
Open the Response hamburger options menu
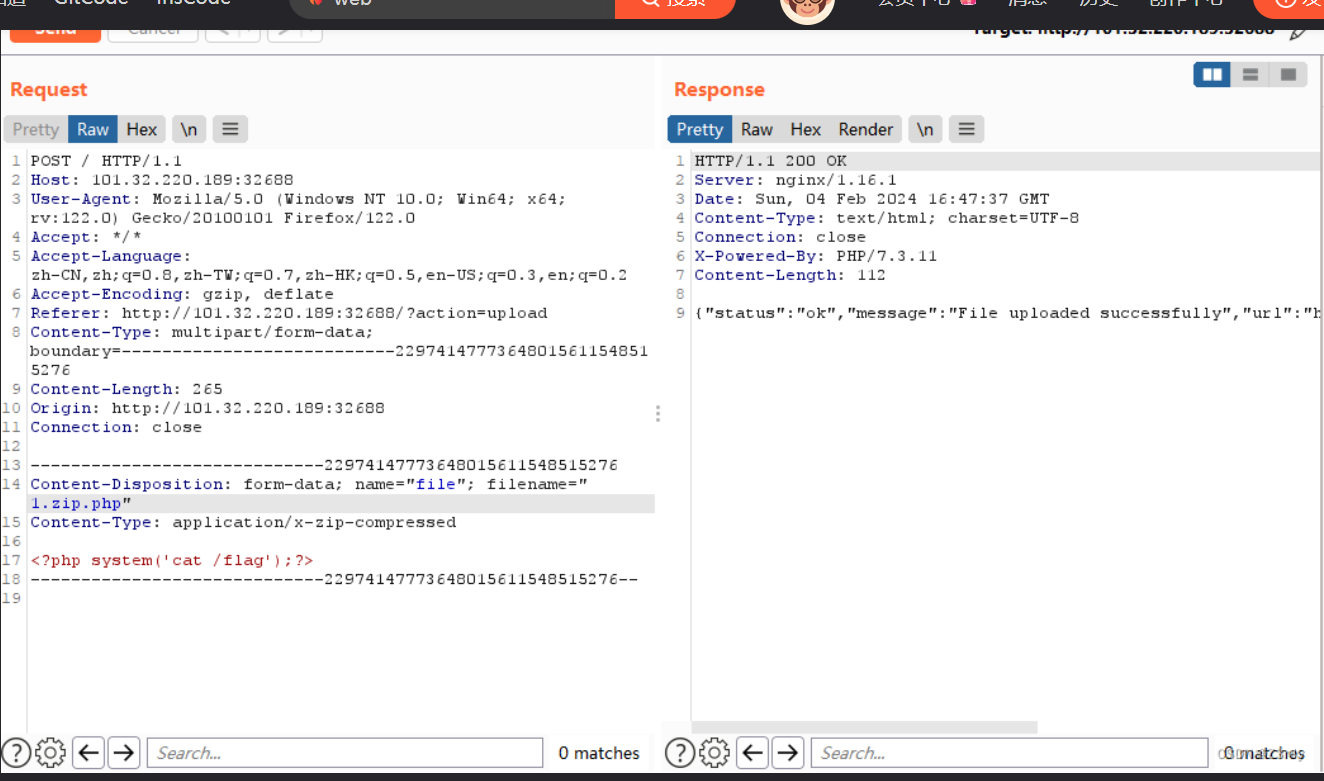click(x=965, y=129)
